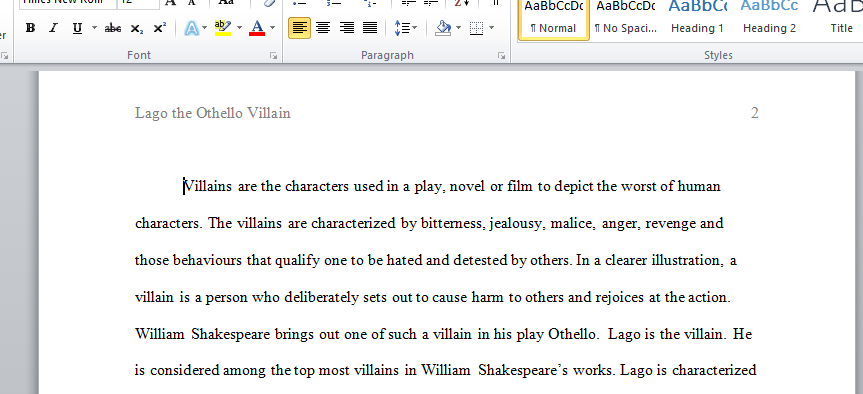Open Text Effects dropdown arrow
The image size is (863, 394).
point(205,28)
